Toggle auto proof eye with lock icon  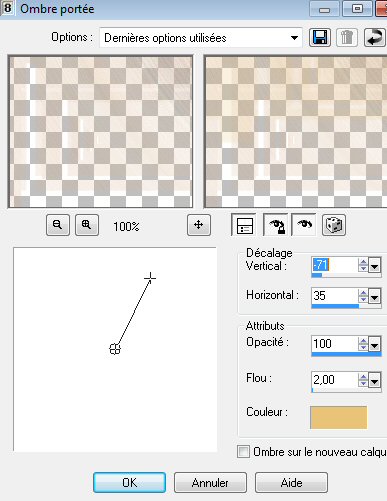pos(276,225)
